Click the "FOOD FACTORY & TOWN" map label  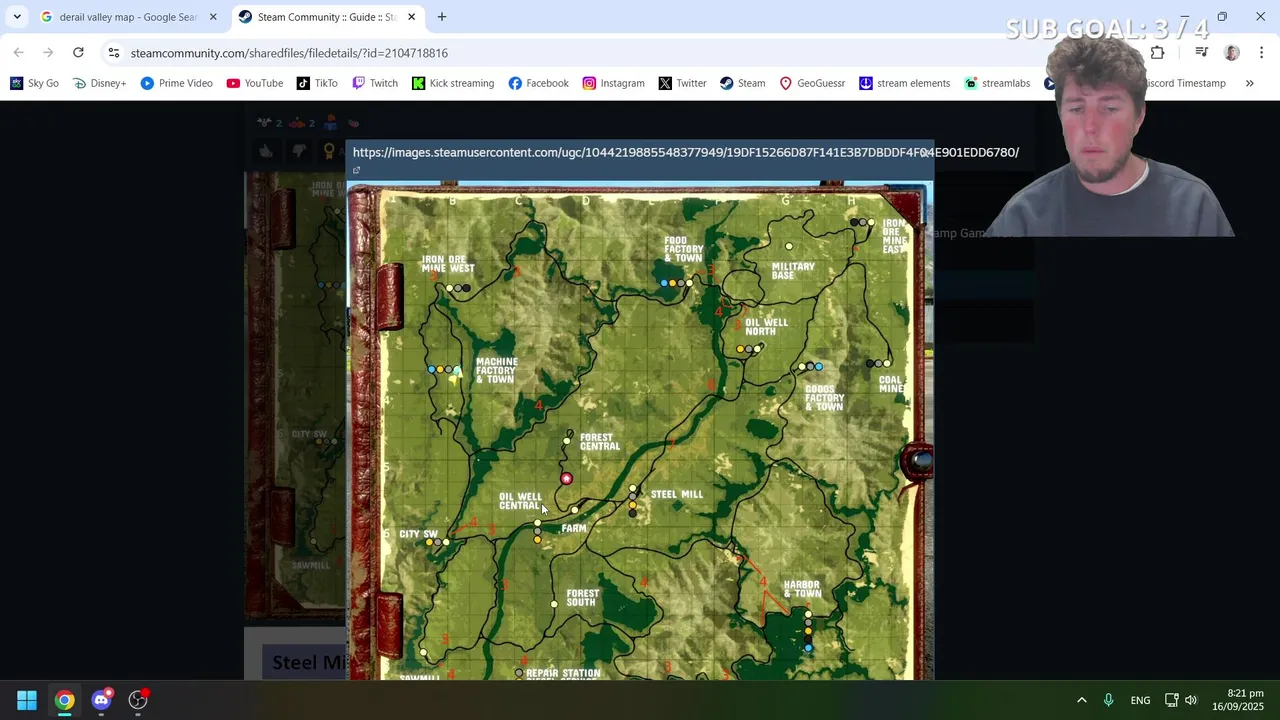(684, 249)
